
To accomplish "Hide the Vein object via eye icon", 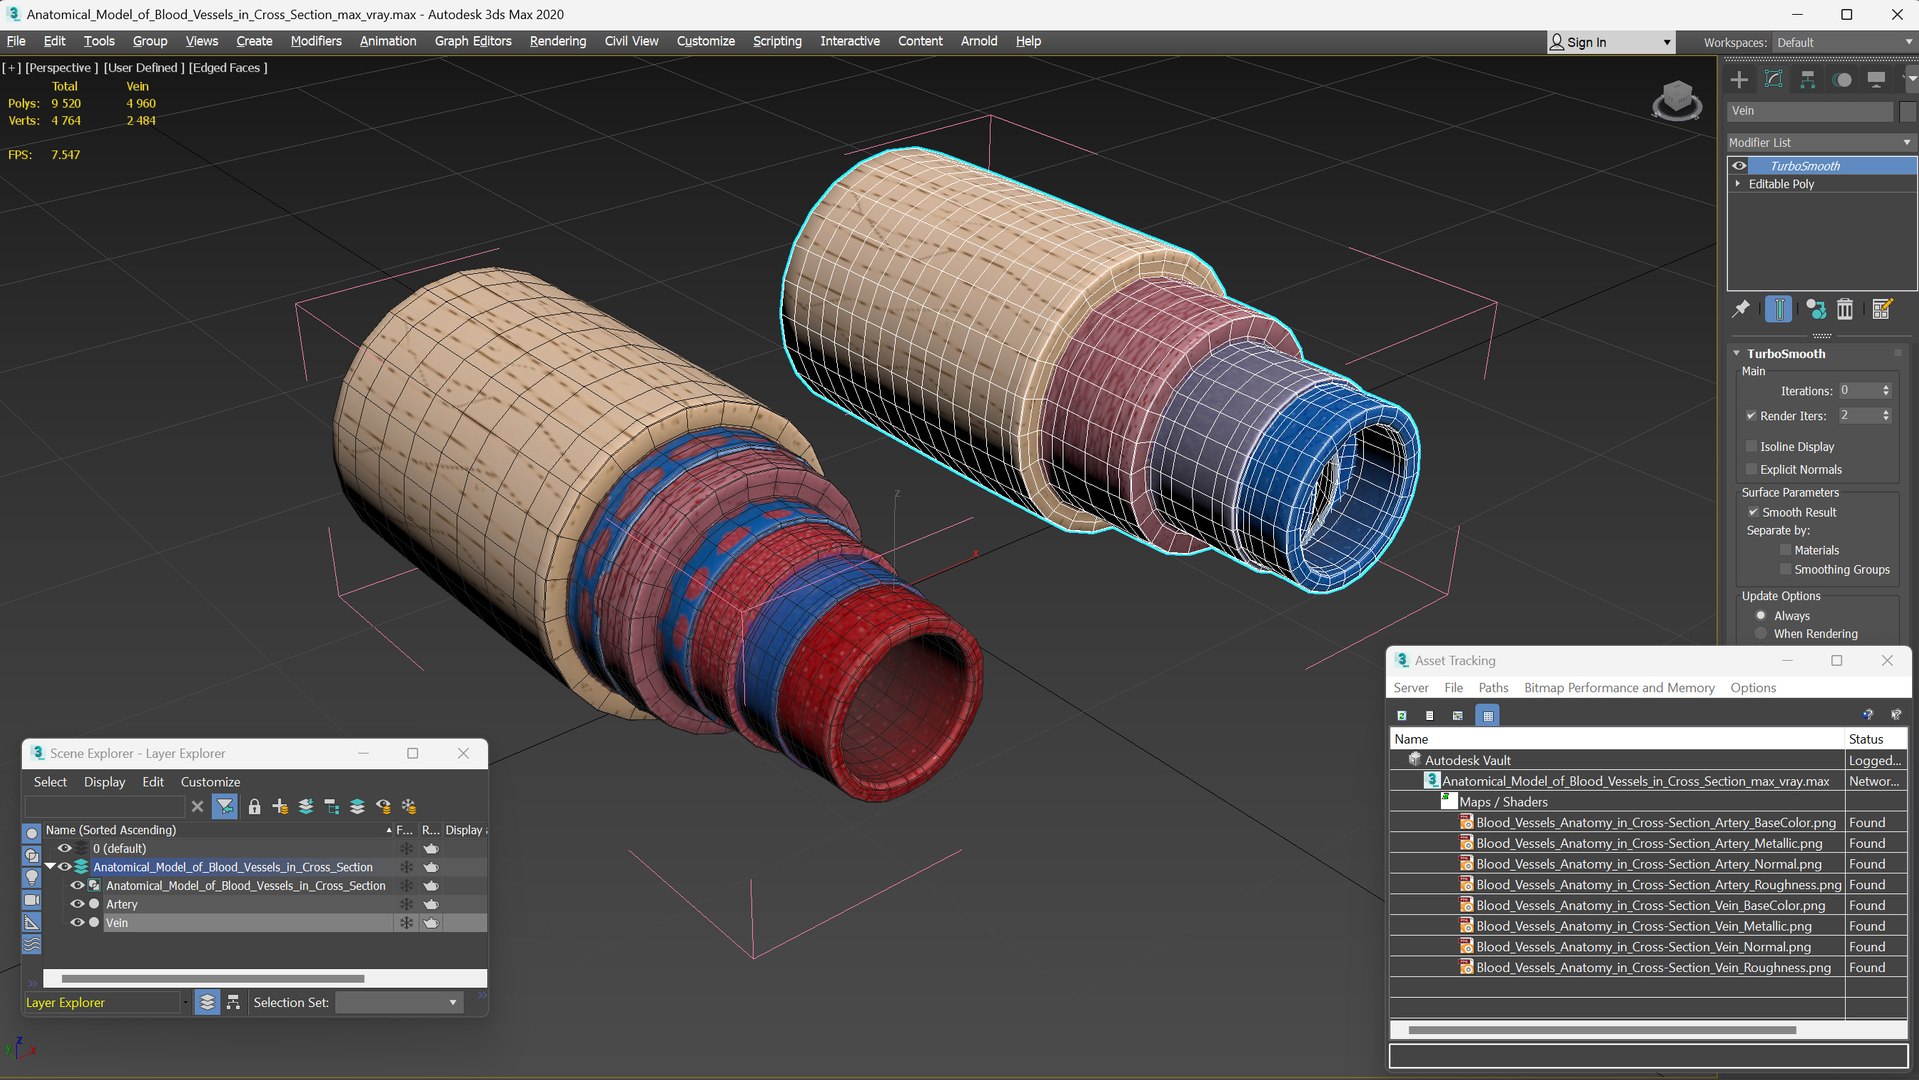I will point(77,923).
